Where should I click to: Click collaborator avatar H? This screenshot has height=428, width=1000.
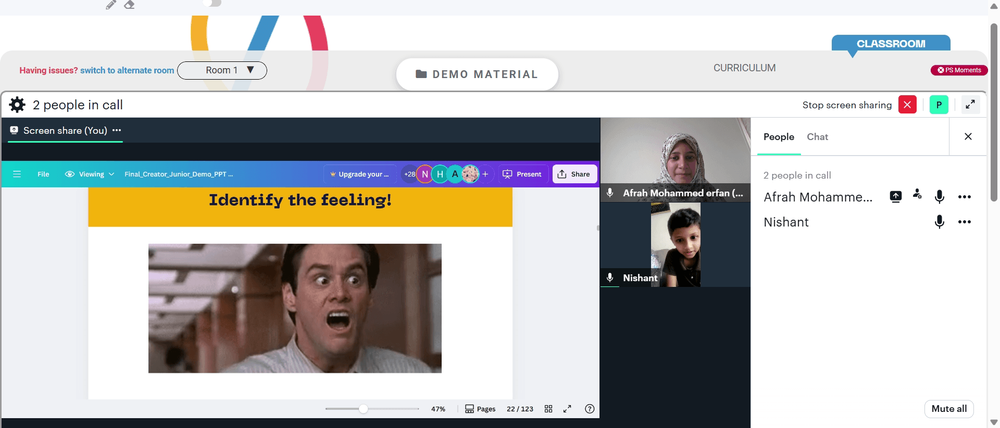440,173
